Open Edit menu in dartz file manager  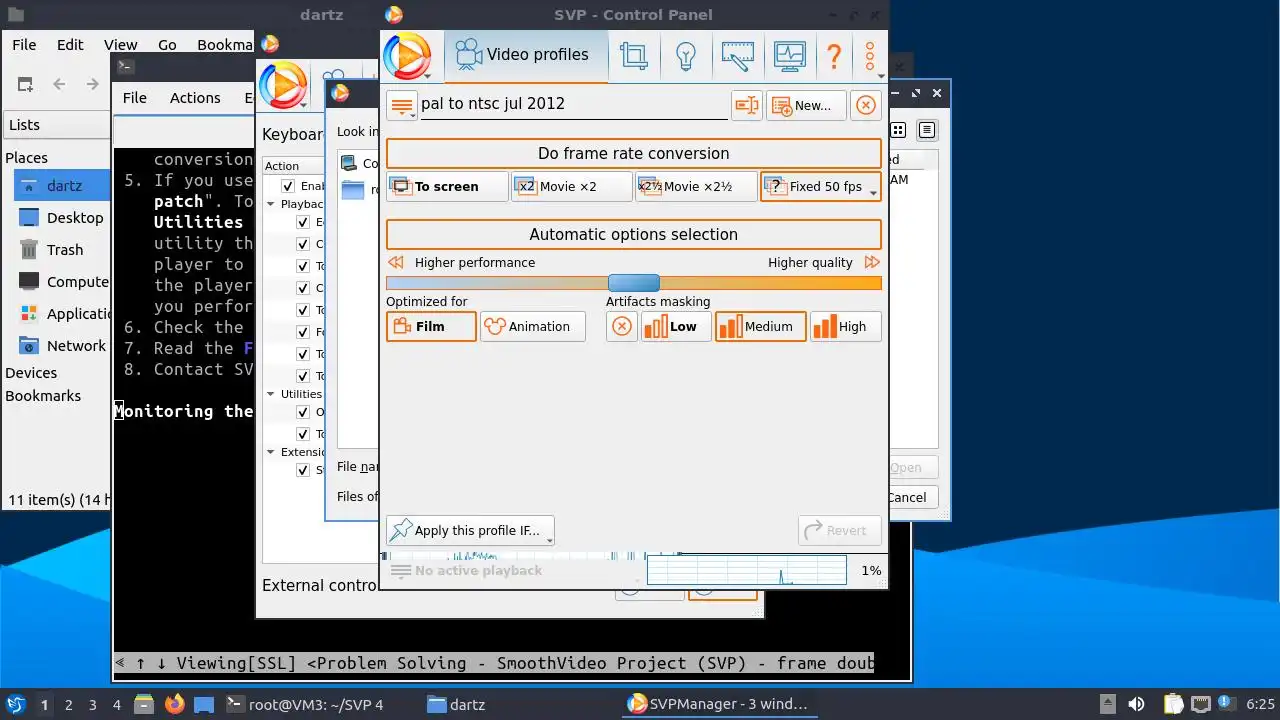[70, 44]
